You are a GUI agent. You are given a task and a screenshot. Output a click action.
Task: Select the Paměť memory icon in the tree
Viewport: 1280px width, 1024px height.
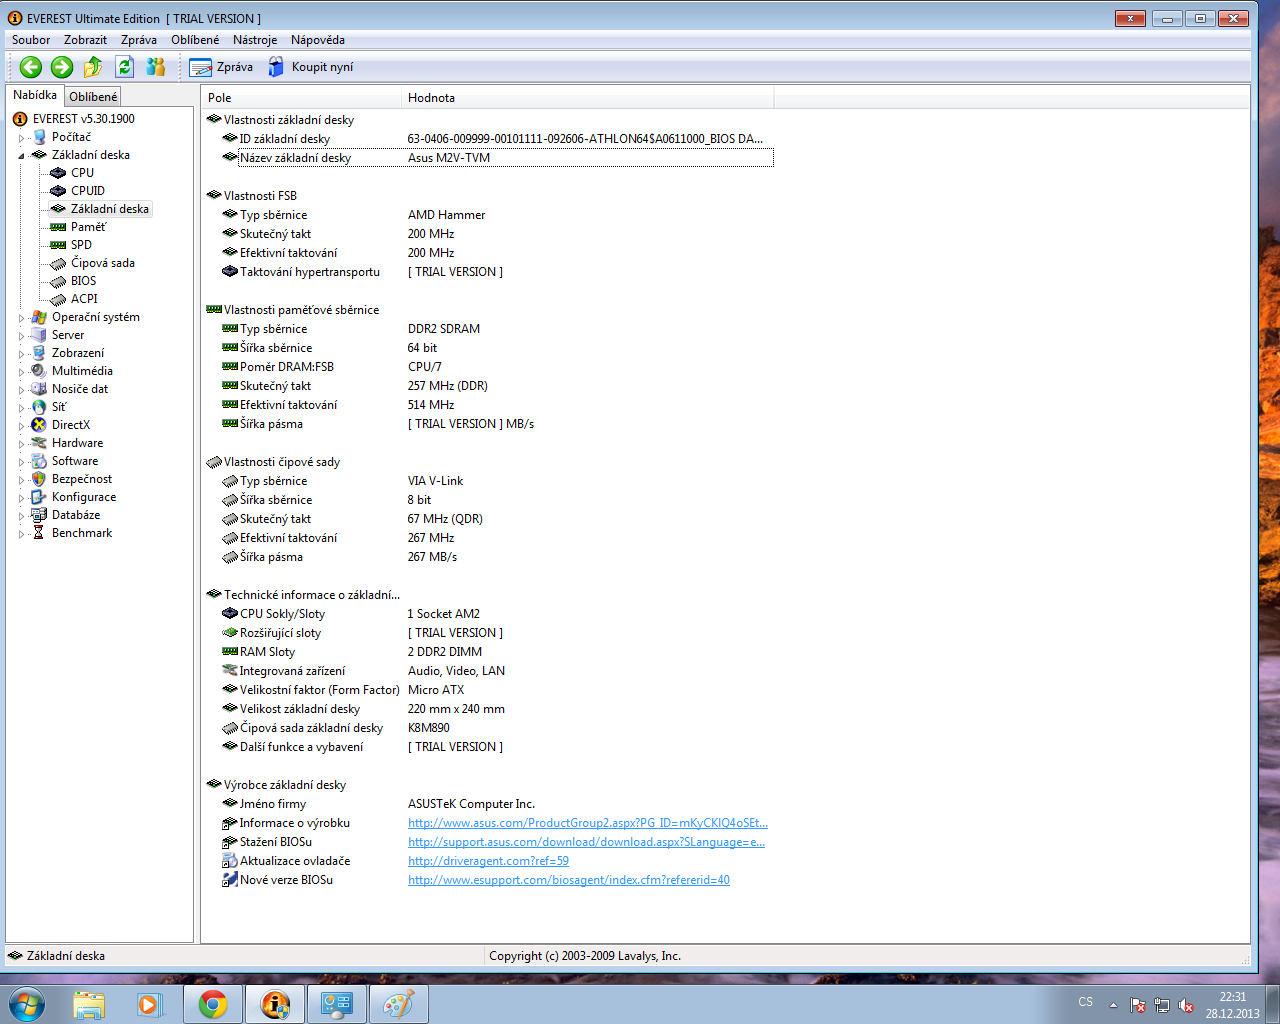click(x=58, y=227)
